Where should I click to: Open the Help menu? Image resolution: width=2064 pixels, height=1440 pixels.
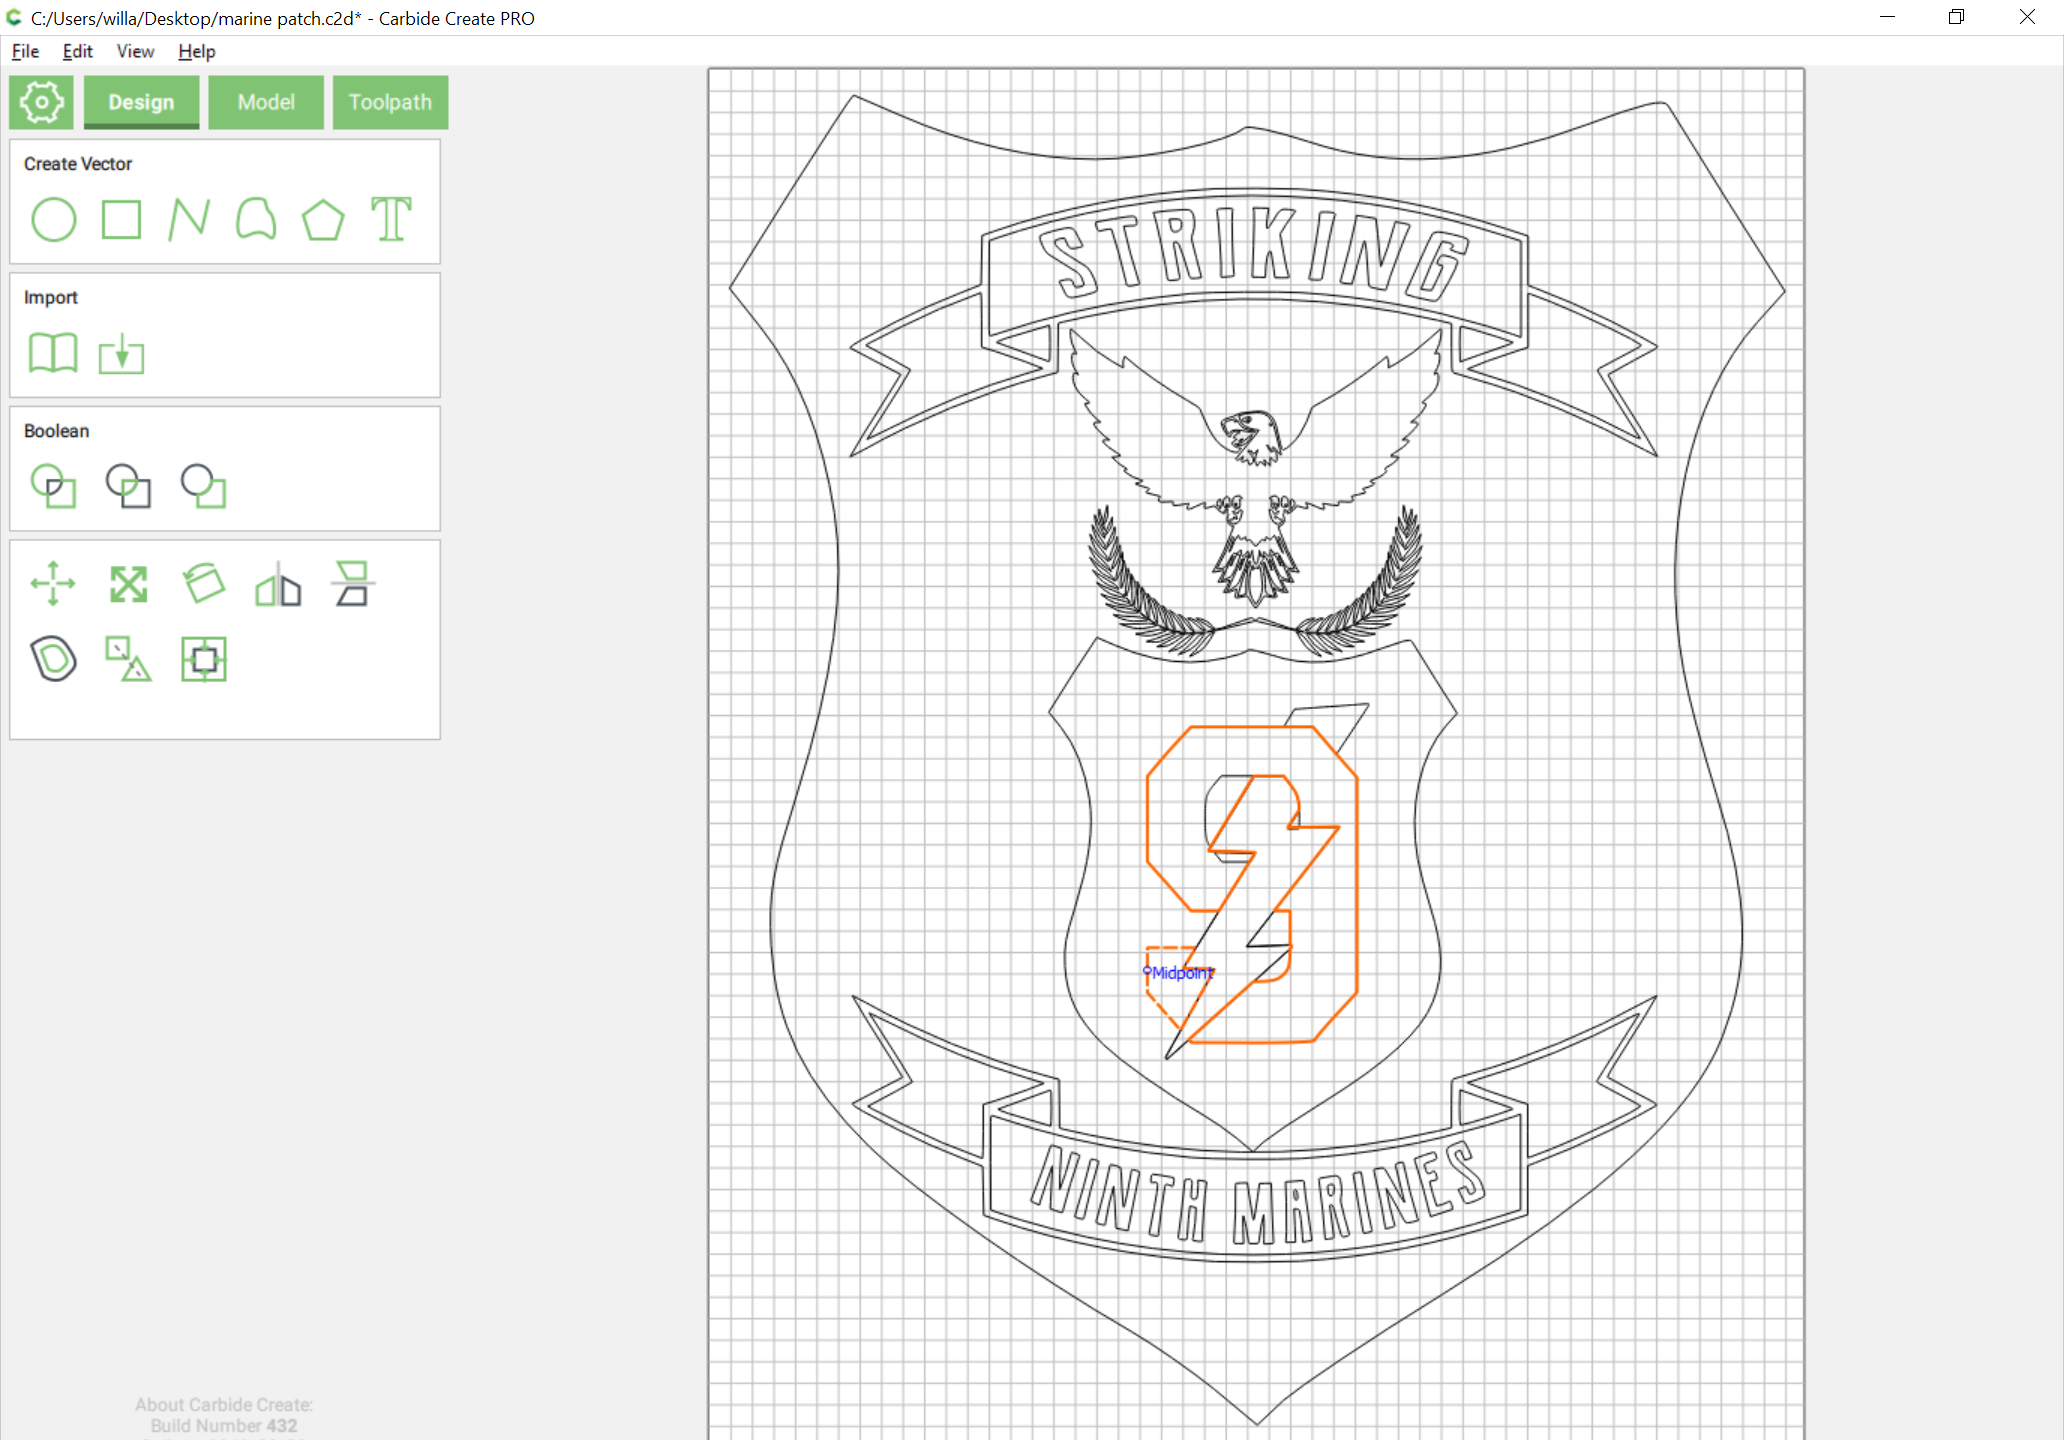click(x=197, y=51)
